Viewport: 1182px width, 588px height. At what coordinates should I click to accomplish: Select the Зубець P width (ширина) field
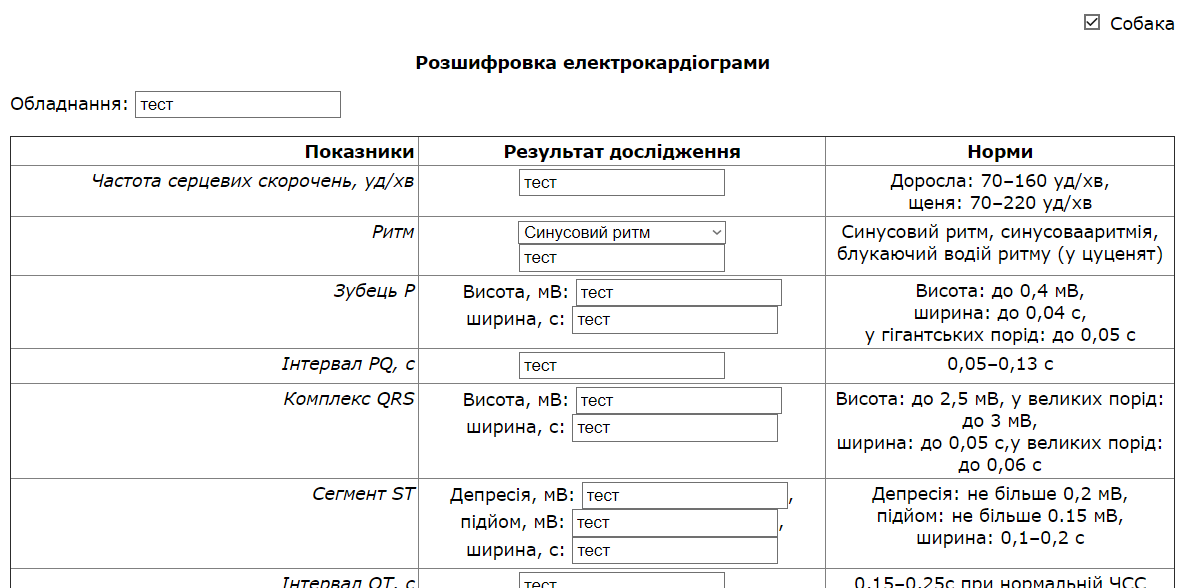(674, 320)
